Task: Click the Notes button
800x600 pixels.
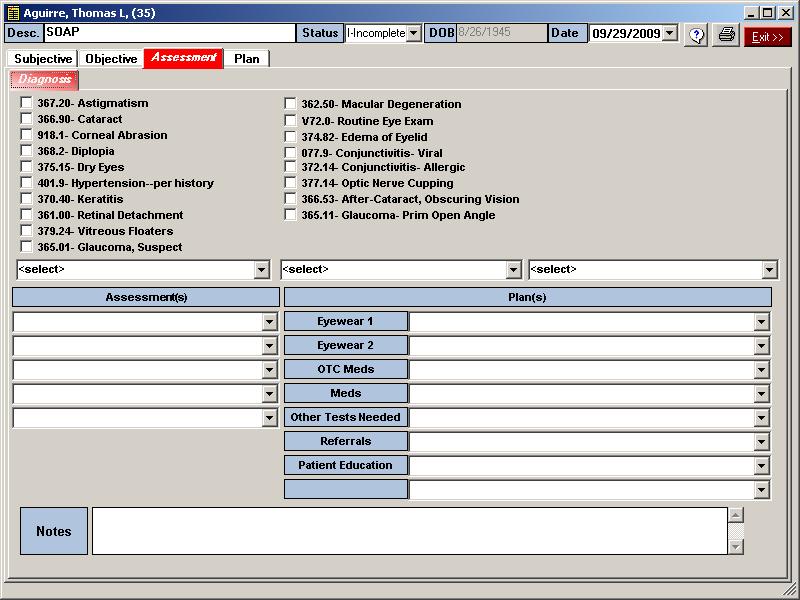Action: (54, 531)
